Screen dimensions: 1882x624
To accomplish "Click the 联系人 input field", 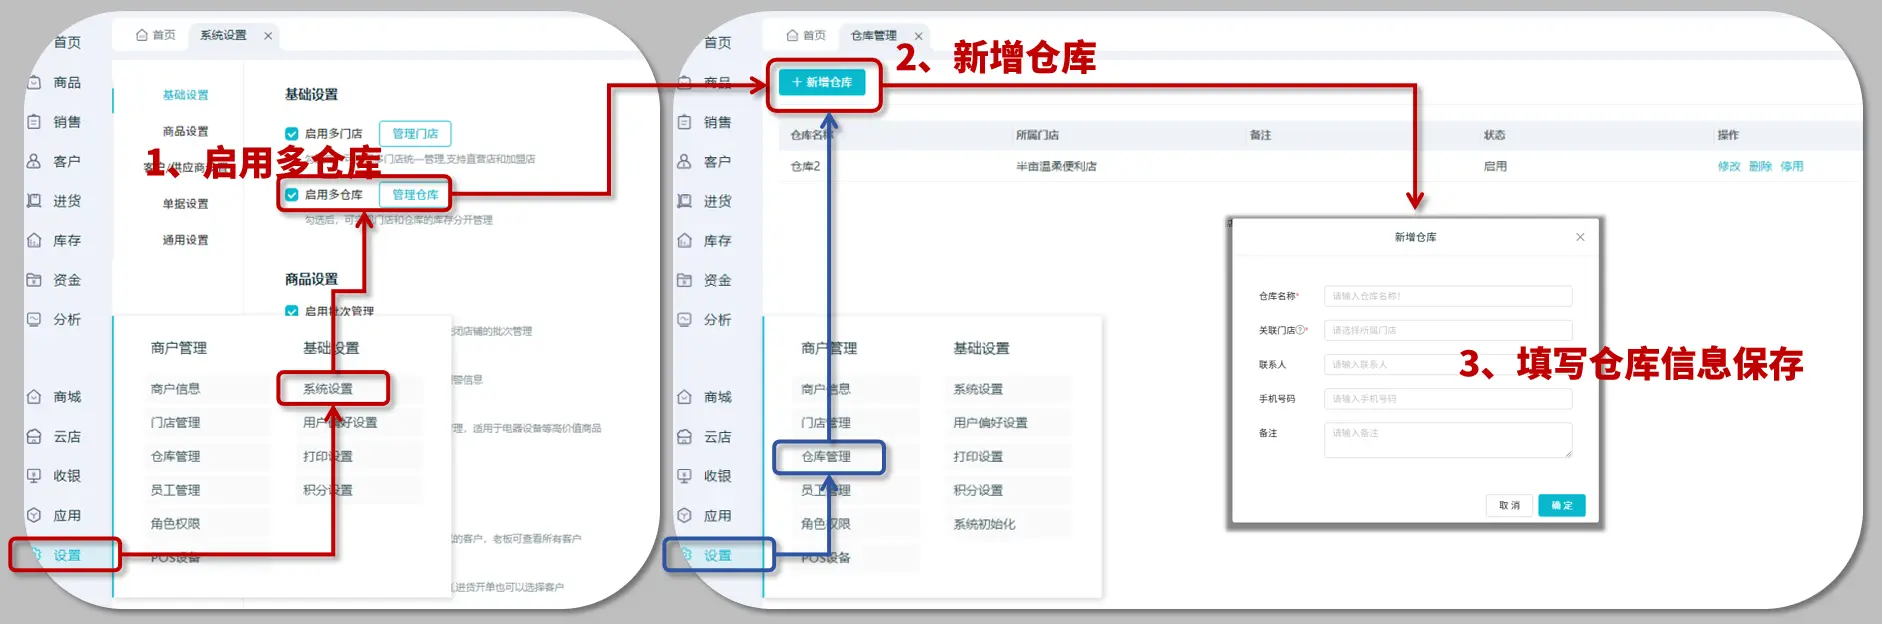I will 1447,364.
